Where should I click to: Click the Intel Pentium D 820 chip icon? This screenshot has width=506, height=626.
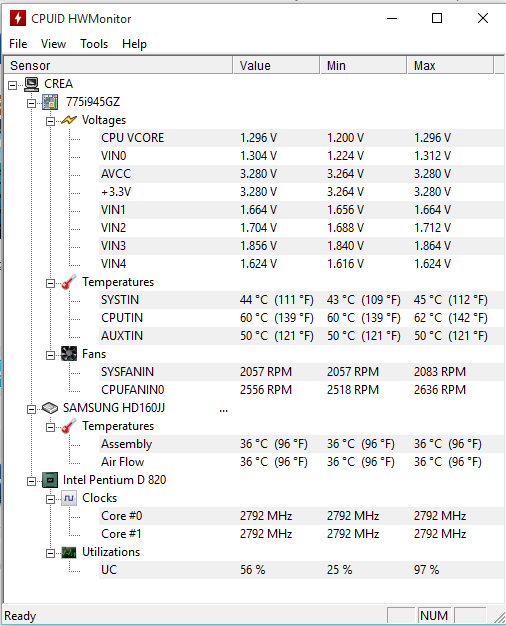(50, 480)
